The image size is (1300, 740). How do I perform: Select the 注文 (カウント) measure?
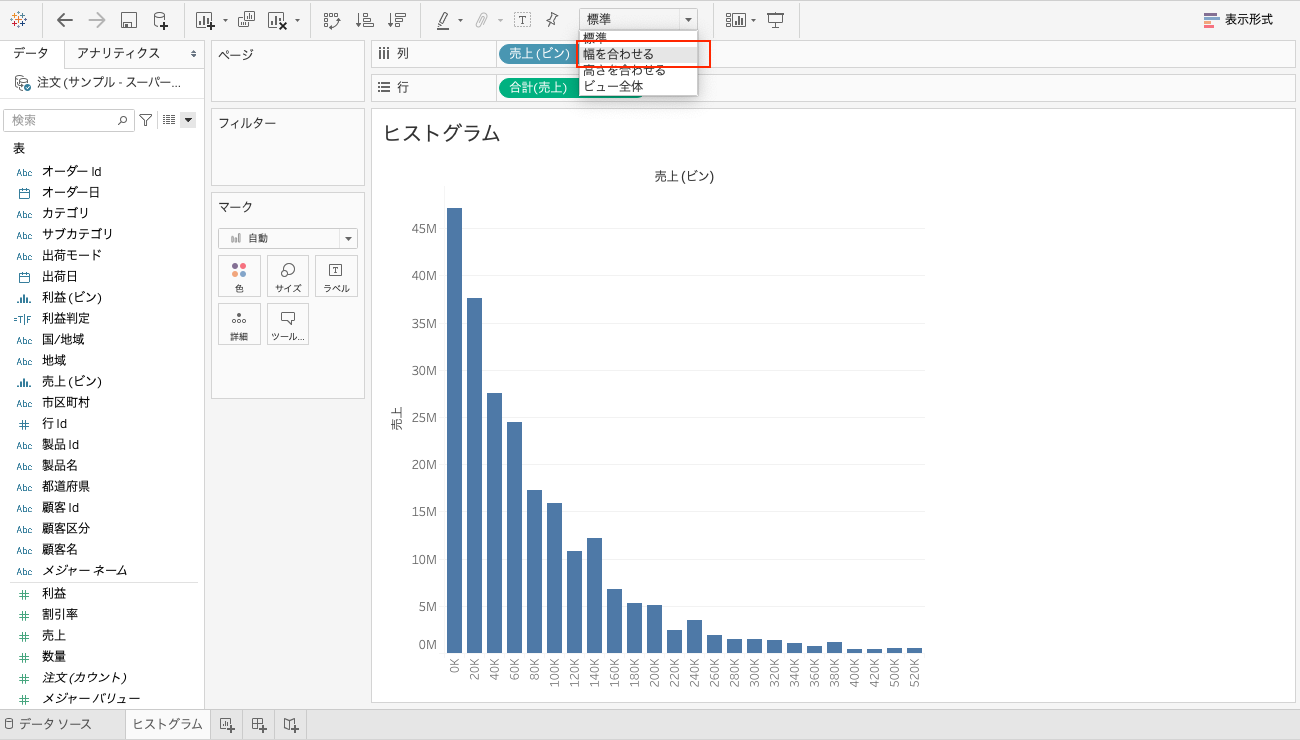(84, 677)
